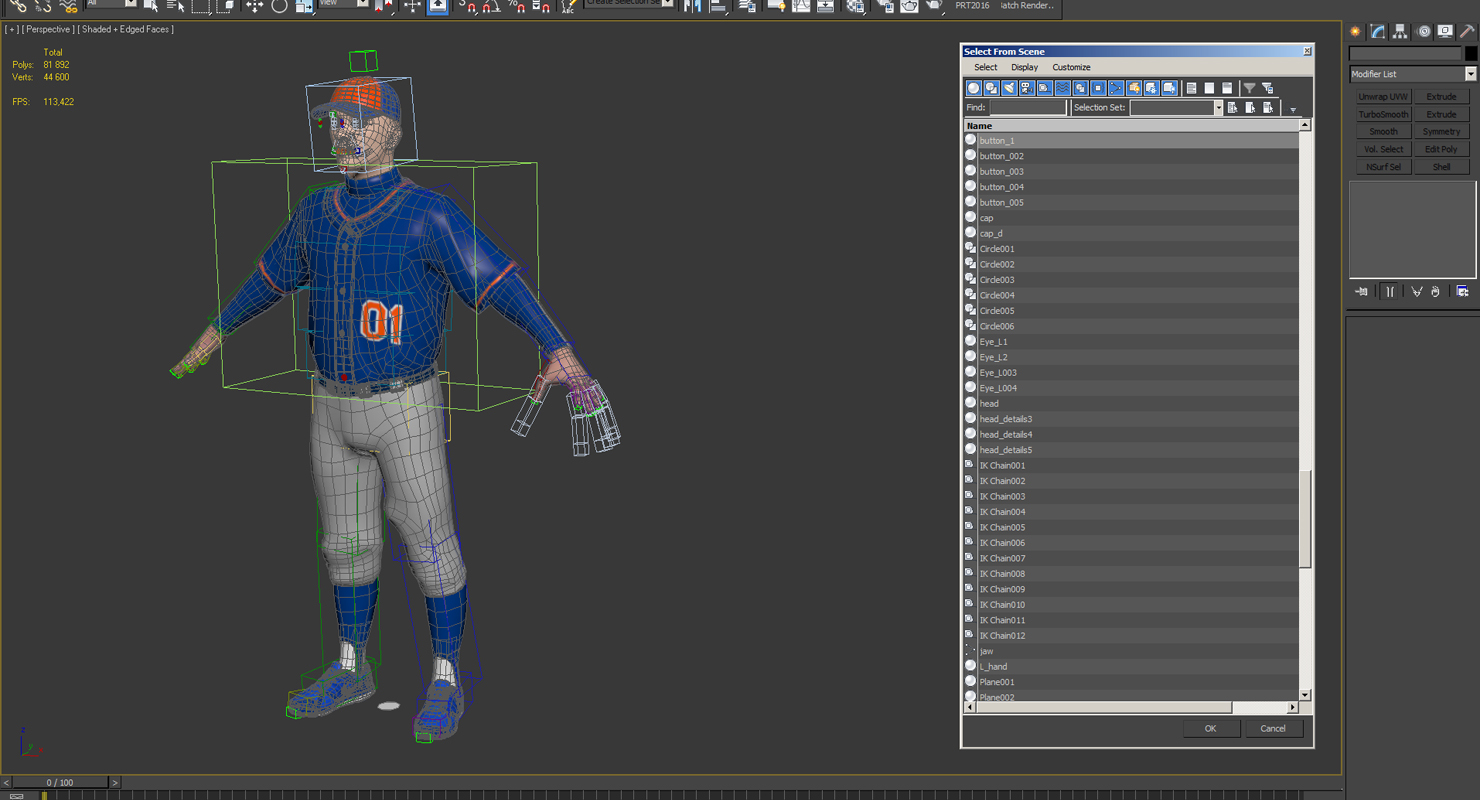Expand the small arrow options right of Selection Set icons
This screenshot has height=800, width=1480.
click(x=1293, y=110)
